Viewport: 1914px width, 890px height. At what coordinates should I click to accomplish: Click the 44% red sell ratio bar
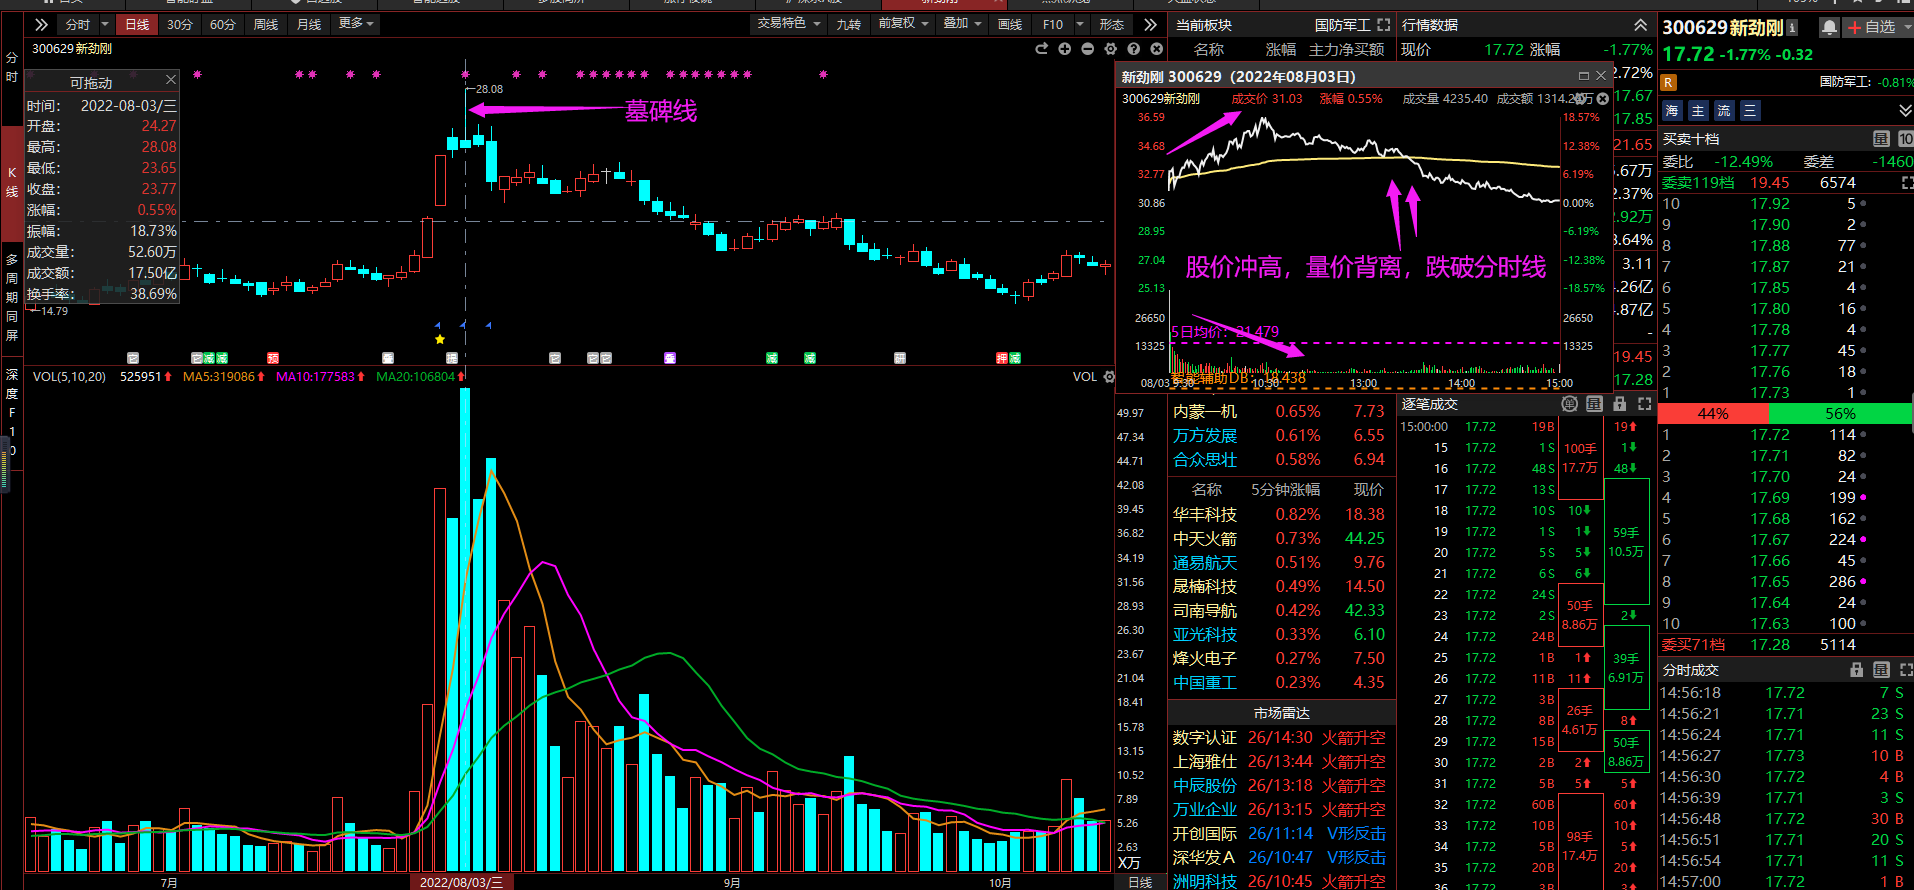[x=1713, y=413]
